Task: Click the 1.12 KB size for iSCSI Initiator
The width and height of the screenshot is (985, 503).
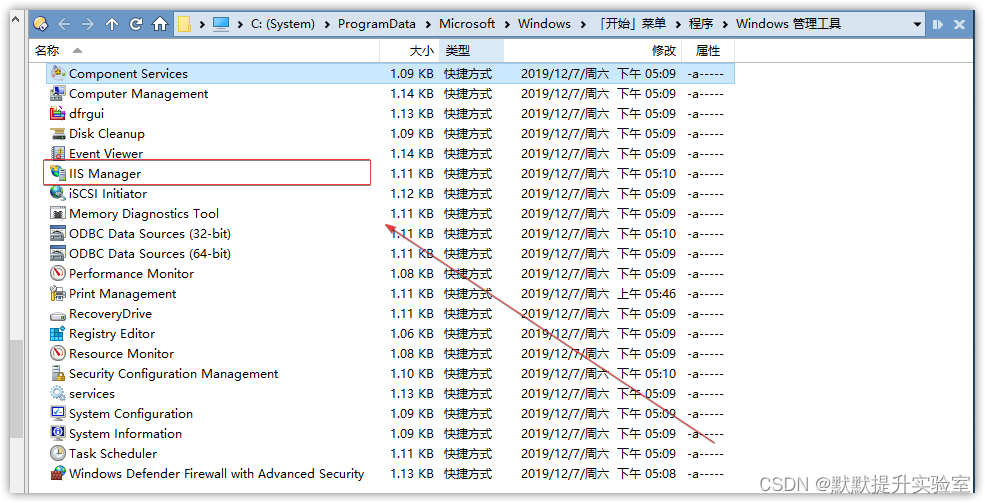Action: click(412, 193)
